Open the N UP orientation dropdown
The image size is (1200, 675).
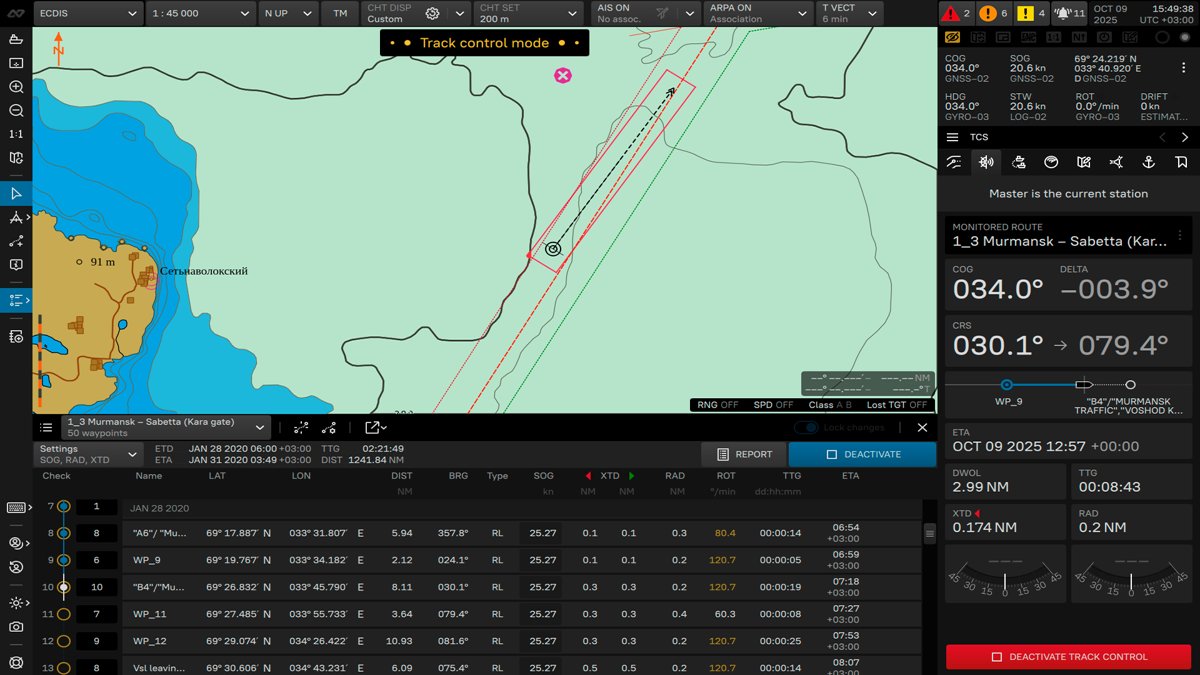point(288,14)
